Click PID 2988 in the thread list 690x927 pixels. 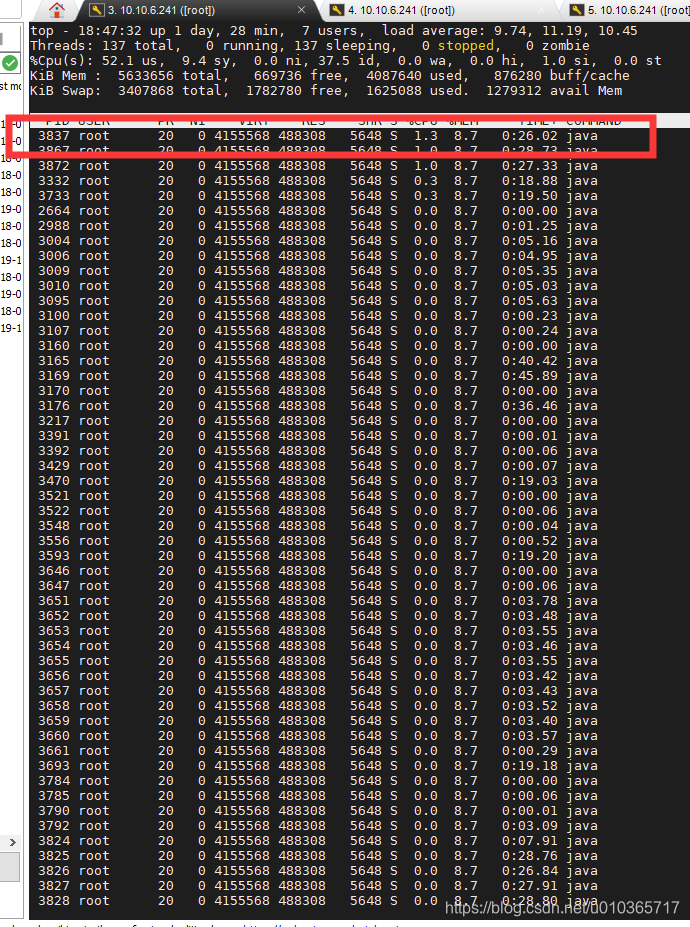point(54,226)
